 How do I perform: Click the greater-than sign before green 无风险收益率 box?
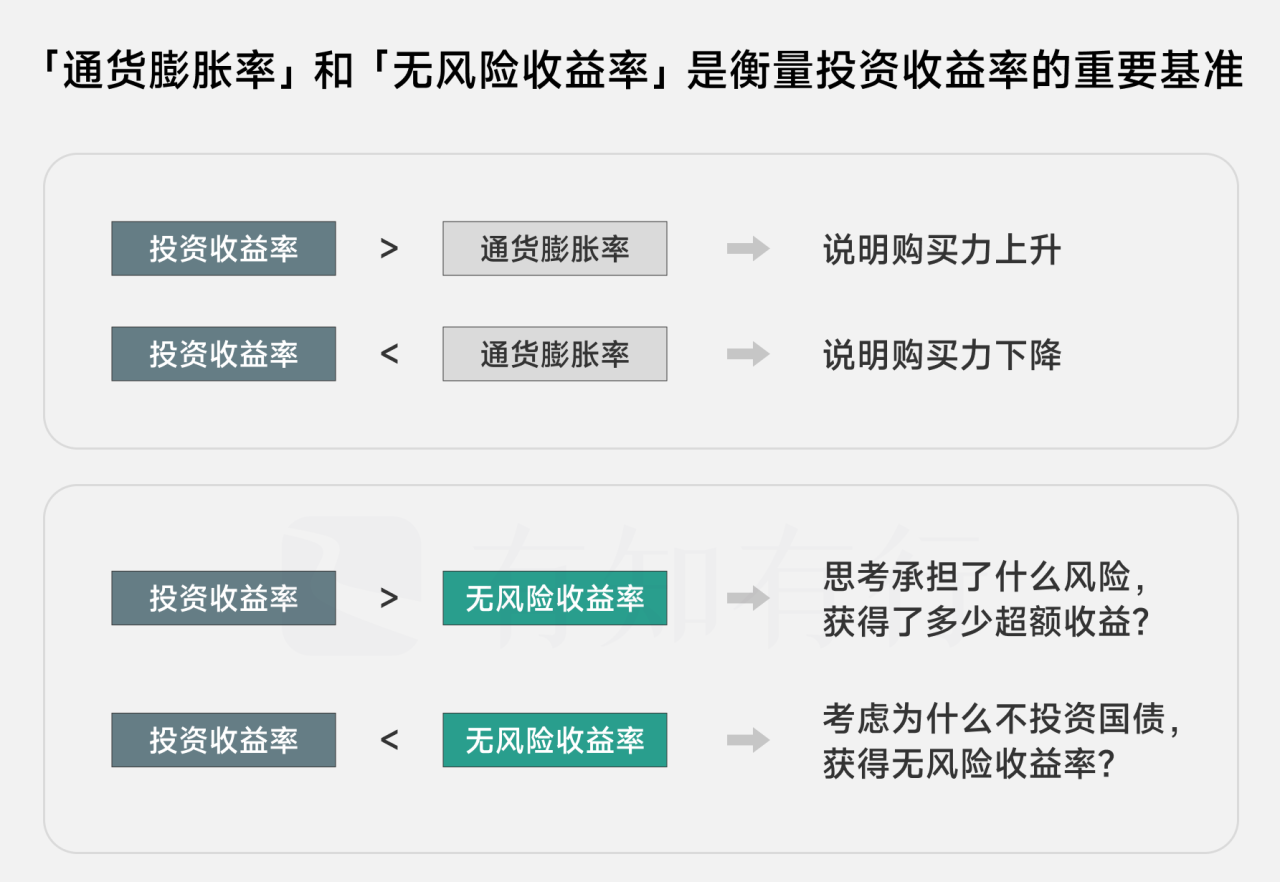pos(389,598)
